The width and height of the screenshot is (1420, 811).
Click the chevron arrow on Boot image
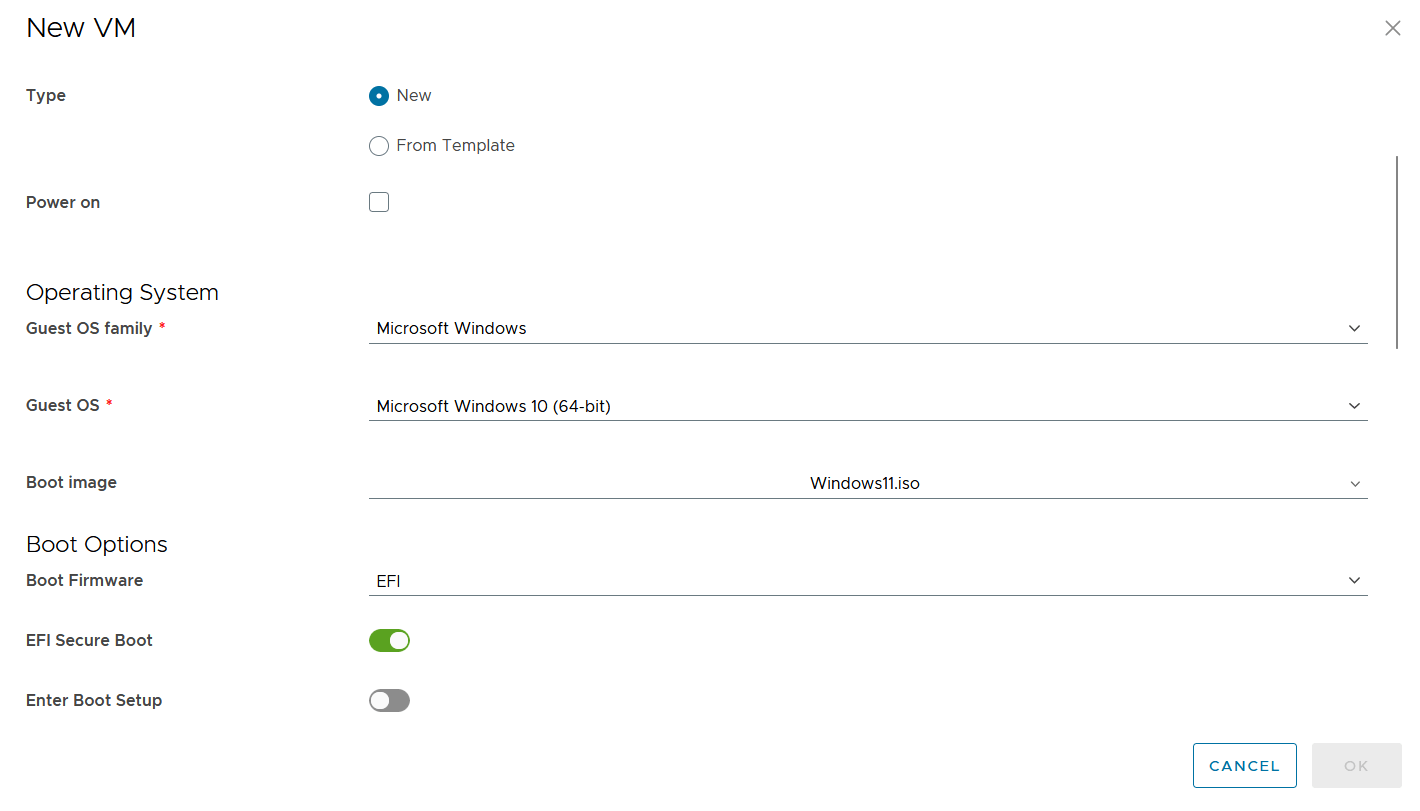coord(1354,484)
